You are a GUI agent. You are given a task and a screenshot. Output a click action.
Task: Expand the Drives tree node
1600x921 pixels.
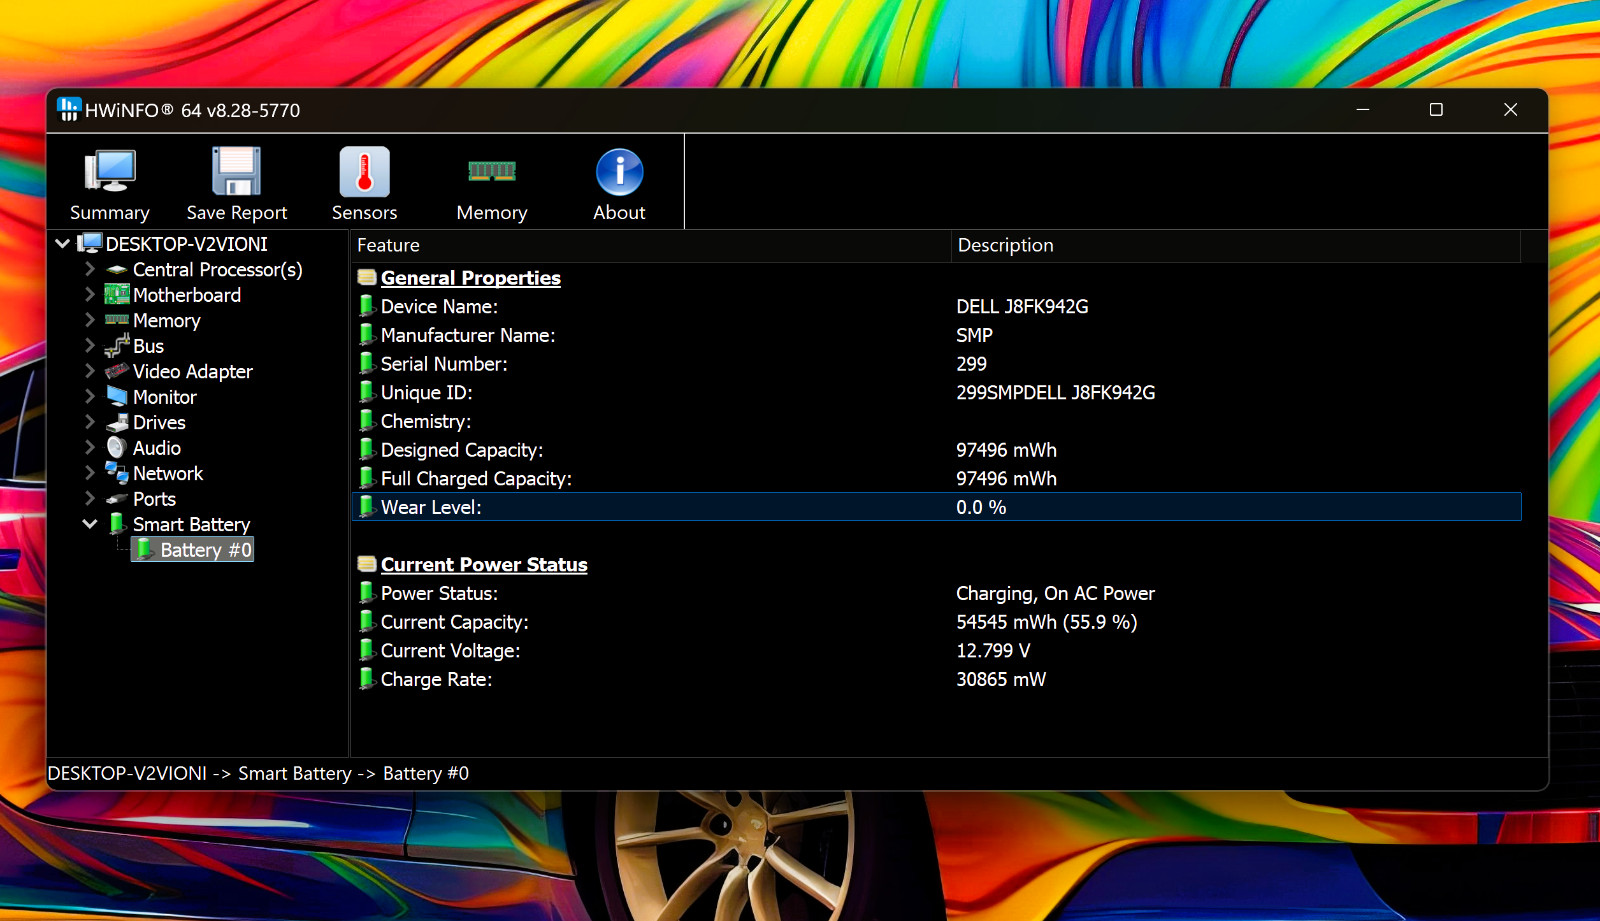(90, 422)
